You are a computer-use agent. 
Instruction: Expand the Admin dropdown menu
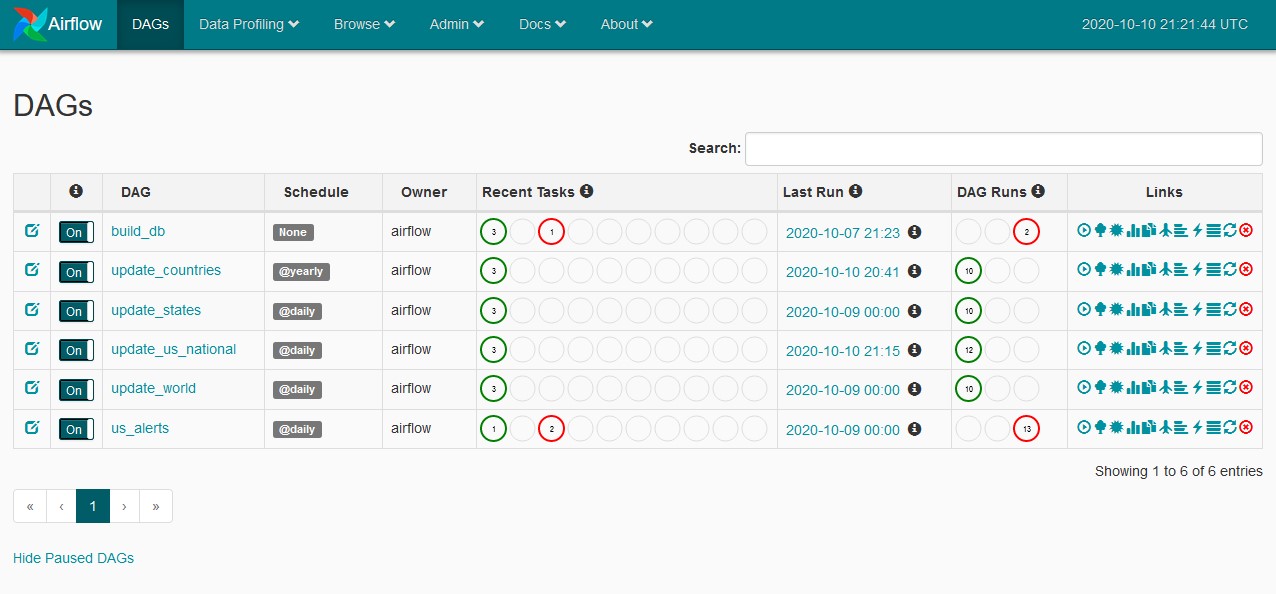coord(457,24)
